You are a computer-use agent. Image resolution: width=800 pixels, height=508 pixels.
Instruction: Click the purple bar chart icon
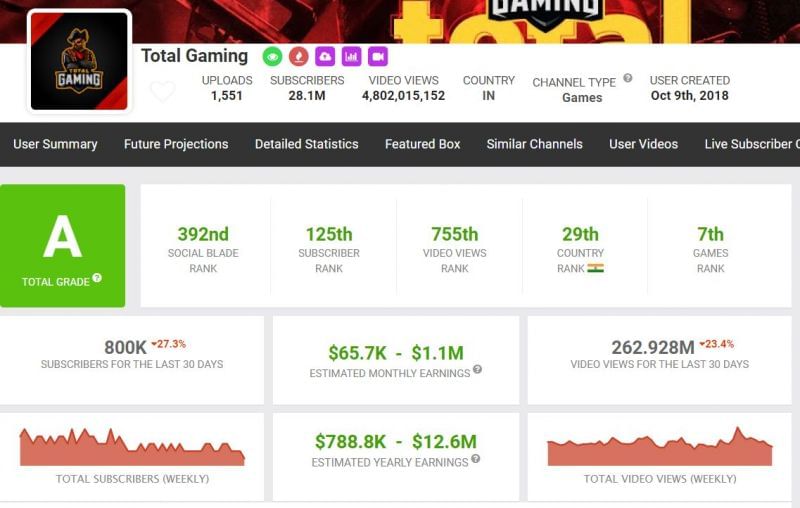(351, 56)
